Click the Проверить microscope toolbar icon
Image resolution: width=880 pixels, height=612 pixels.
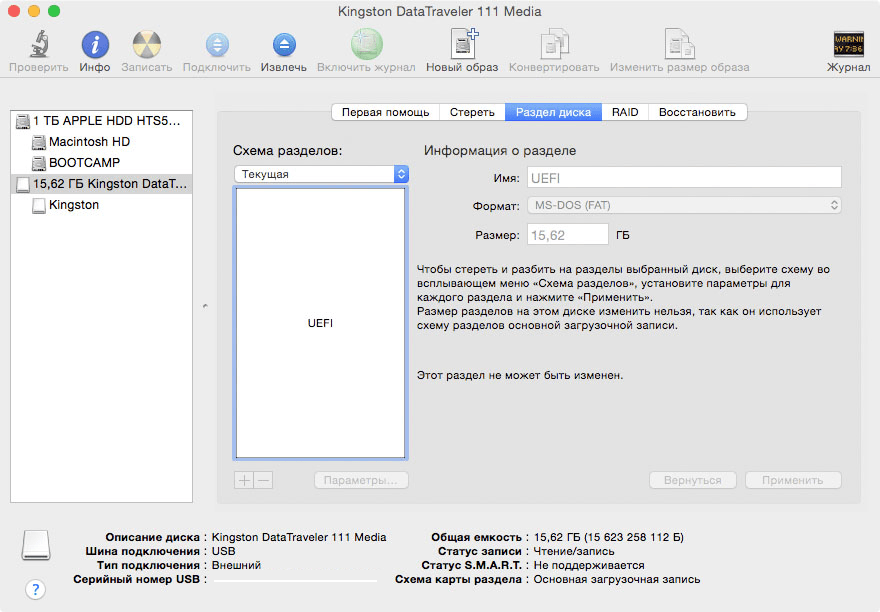tap(39, 45)
